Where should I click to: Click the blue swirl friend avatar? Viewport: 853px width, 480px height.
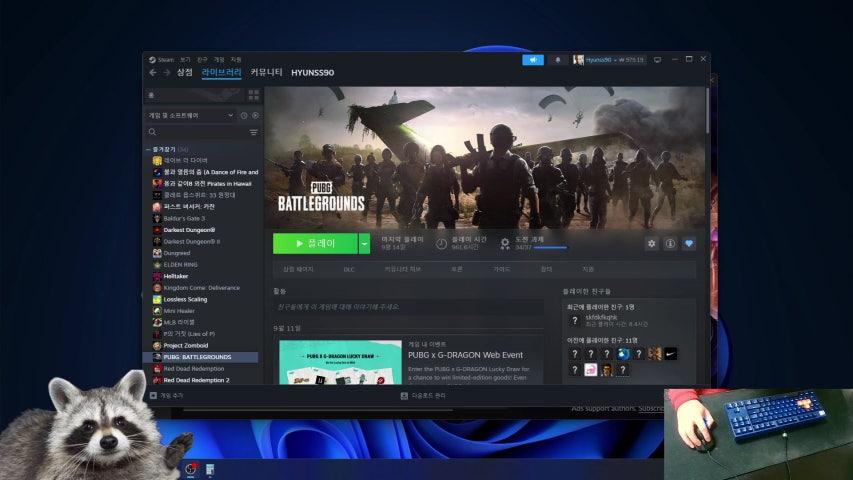pyautogui.click(x=623, y=354)
